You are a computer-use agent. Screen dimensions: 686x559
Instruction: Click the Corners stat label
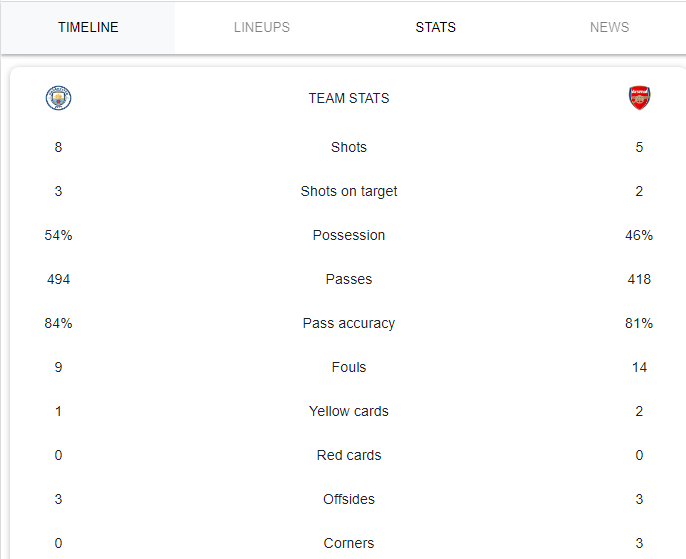[349, 543]
